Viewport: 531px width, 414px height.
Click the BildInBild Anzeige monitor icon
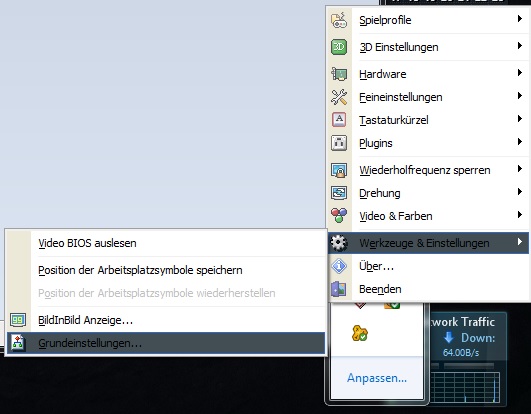[18, 320]
